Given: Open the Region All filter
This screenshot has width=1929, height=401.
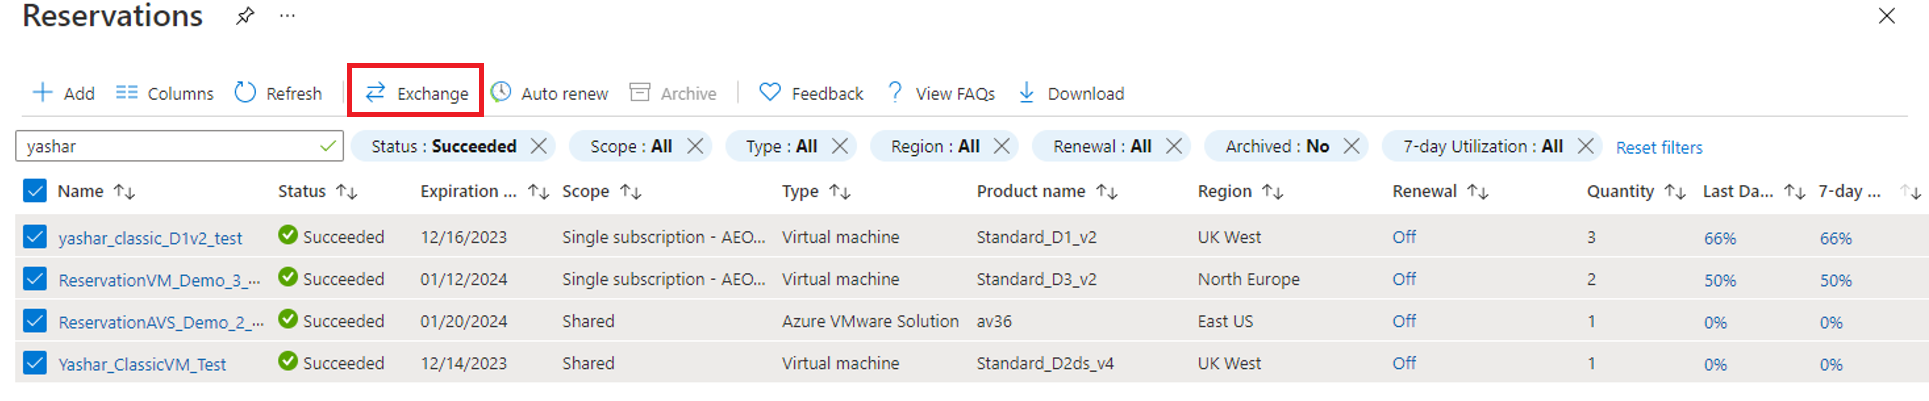Looking at the screenshot, I should pyautogui.click(x=935, y=146).
